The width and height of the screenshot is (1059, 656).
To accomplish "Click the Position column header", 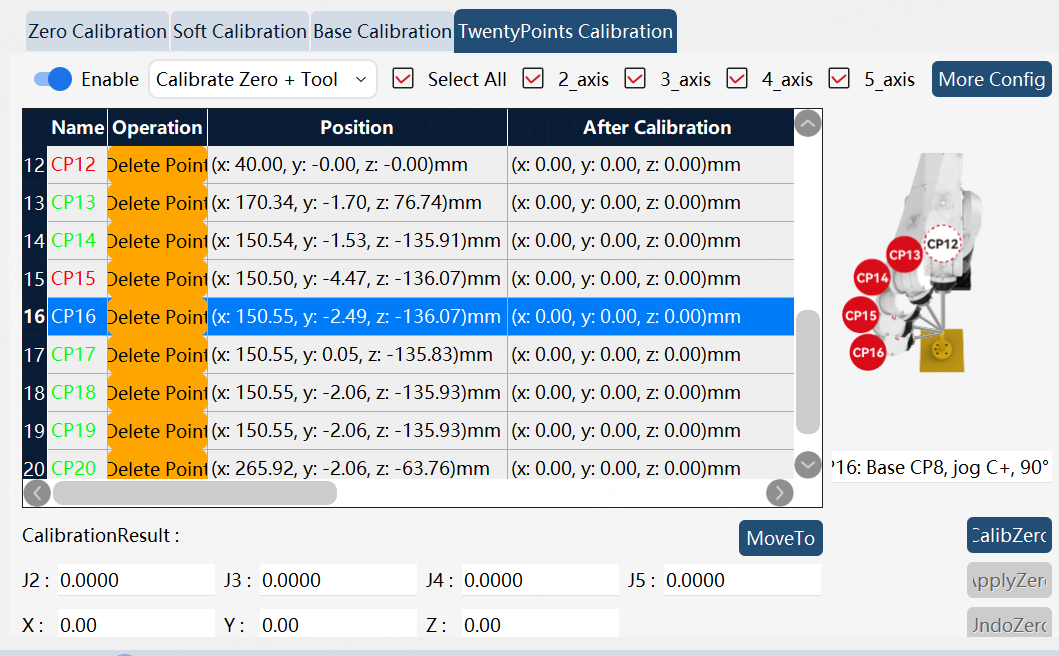I will tap(357, 128).
